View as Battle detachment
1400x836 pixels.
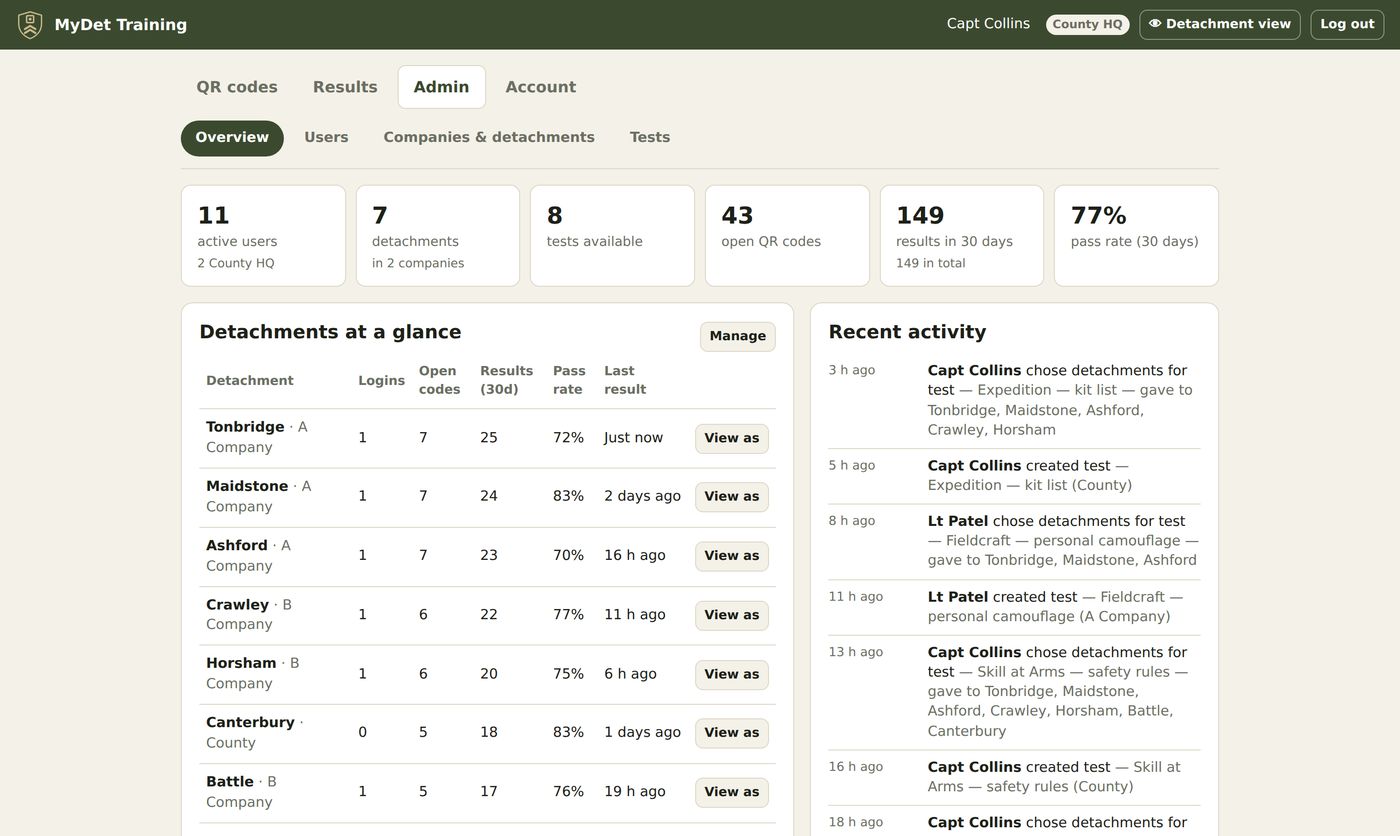[x=732, y=792]
